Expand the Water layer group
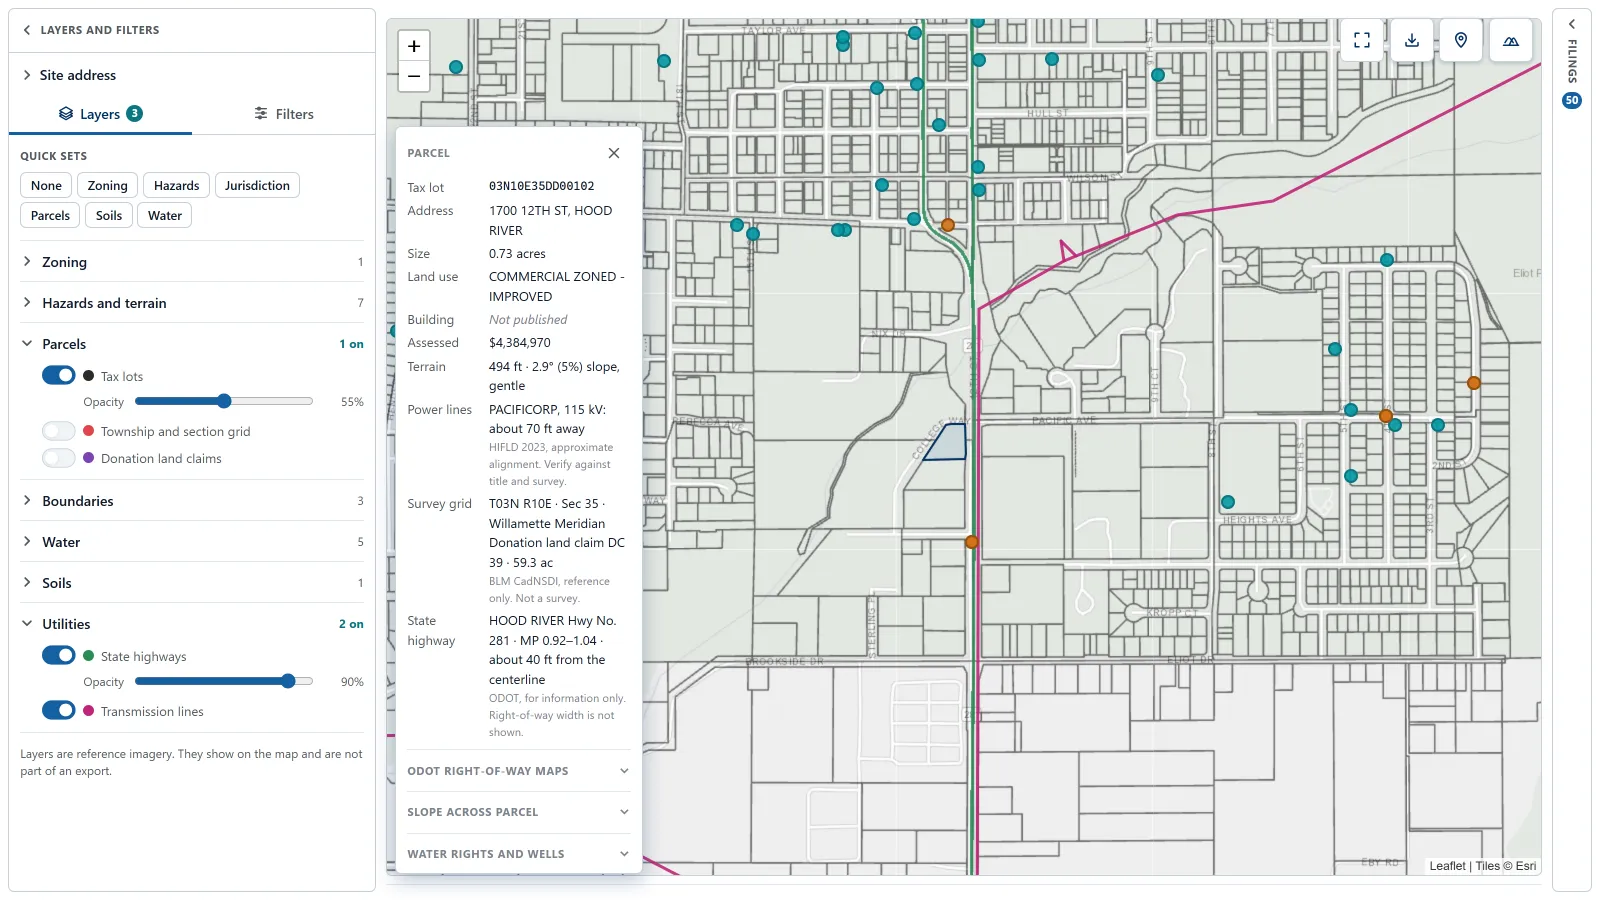 (192, 542)
